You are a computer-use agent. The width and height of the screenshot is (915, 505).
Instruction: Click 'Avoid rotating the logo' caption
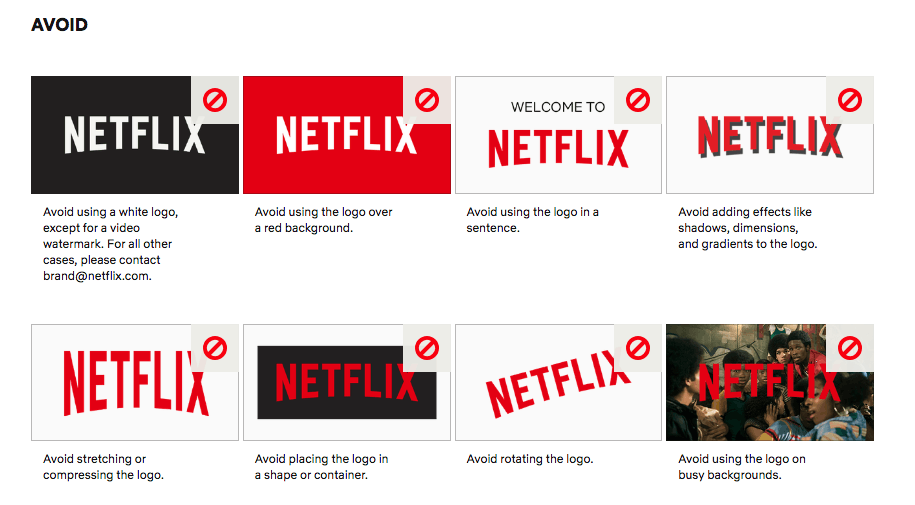(x=530, y=459)
